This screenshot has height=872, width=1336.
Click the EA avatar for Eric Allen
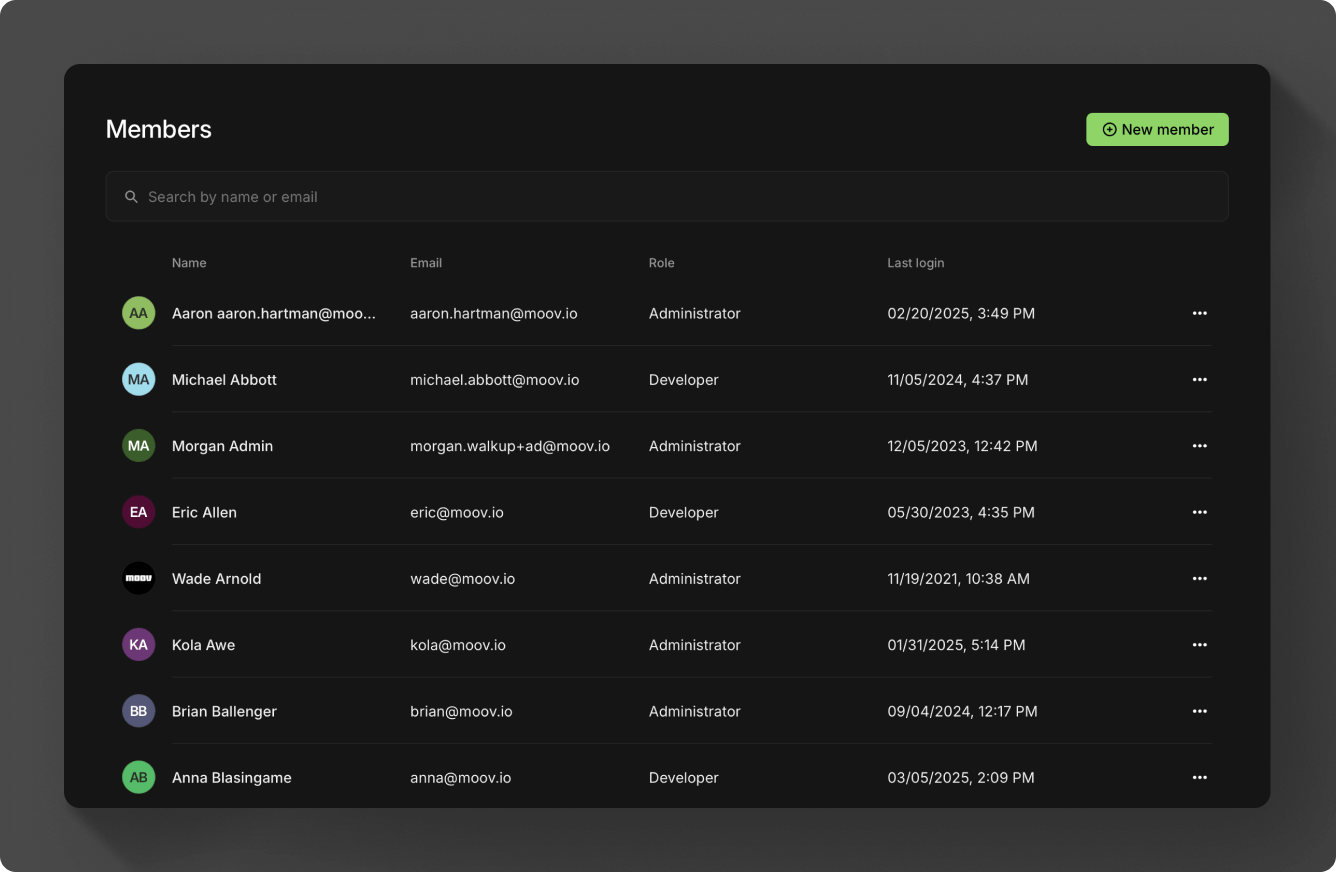coord(138,512)
